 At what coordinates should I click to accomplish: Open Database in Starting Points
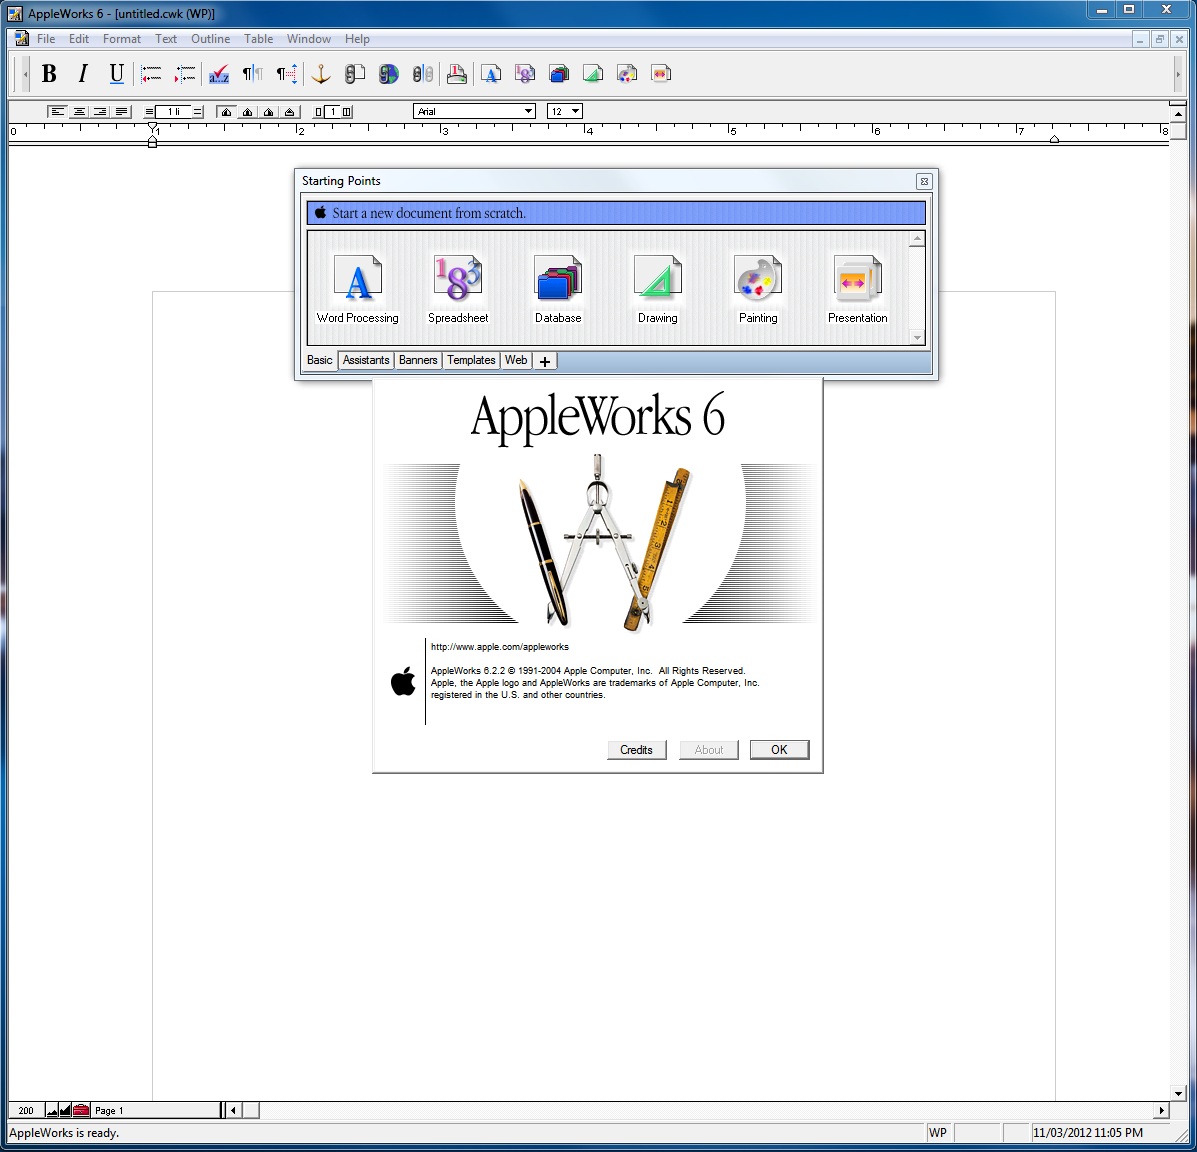coord(558,289)
